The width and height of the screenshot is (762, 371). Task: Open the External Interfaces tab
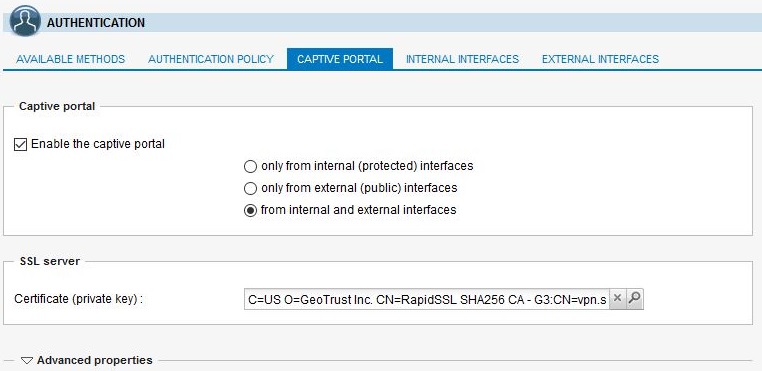tap(600, 59)
